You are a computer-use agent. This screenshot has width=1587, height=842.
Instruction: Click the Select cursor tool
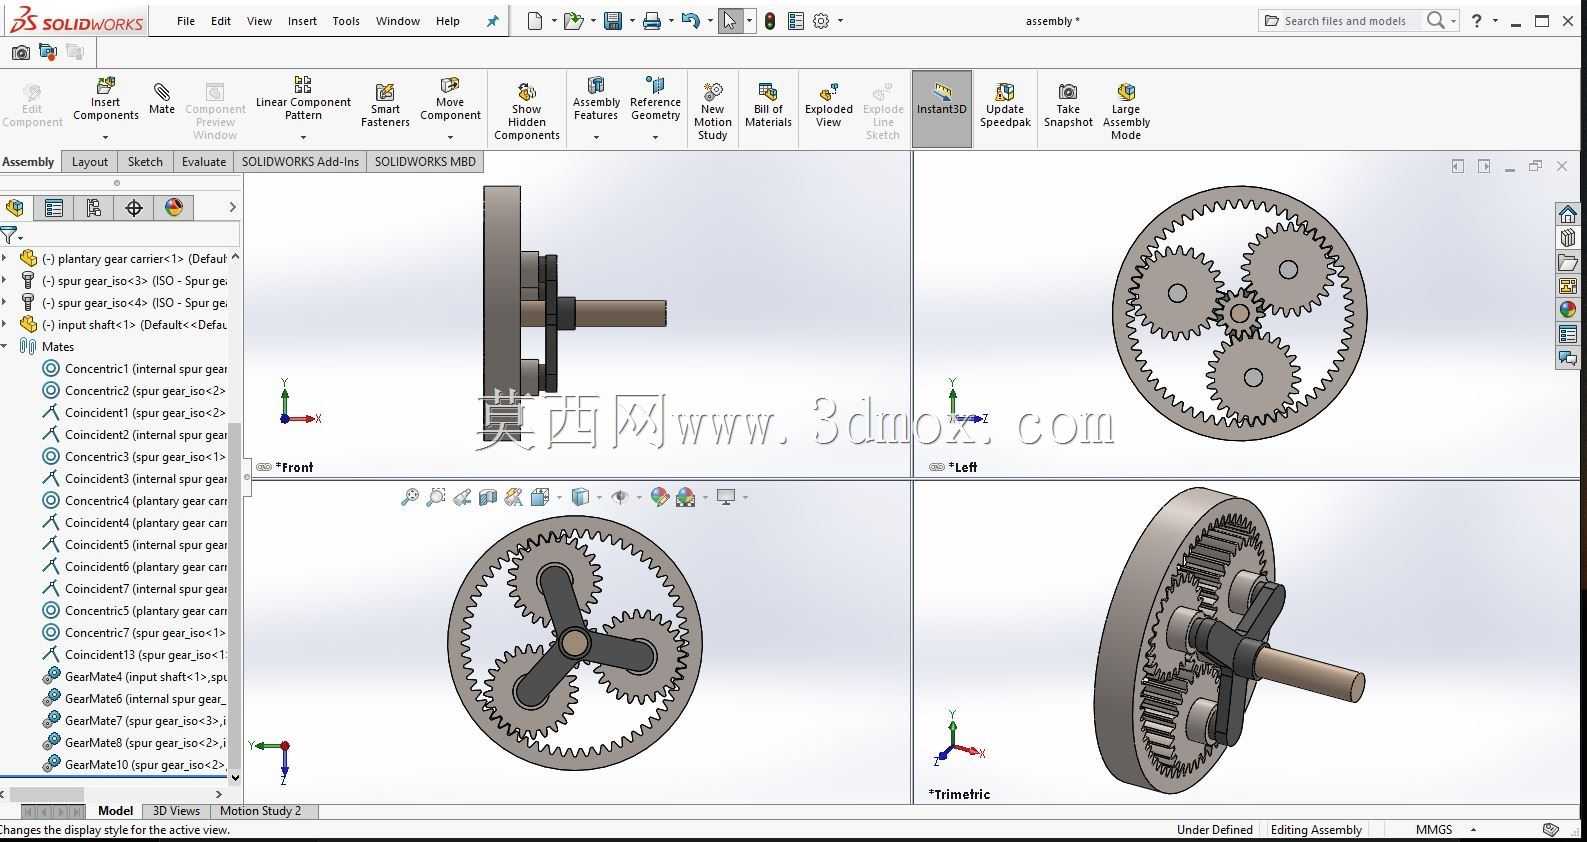(x=730, y=21)
